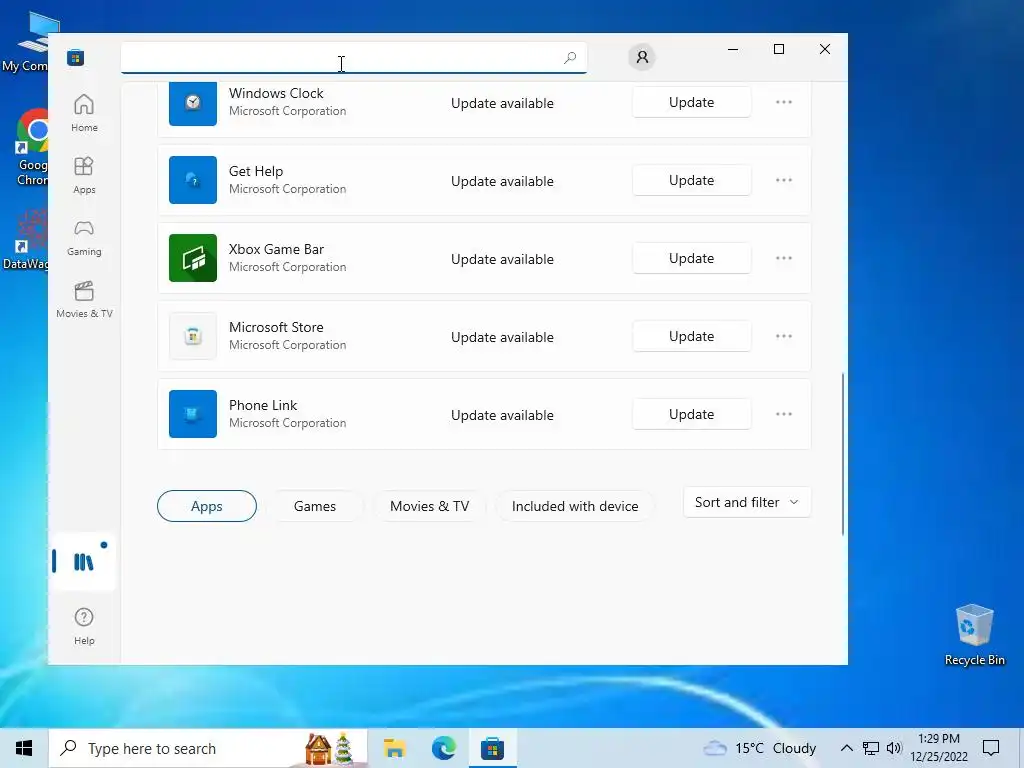Update Xbox Game Bar
Image resolution: width=1024 pixels, height=768 pixels.
point(692,258)
